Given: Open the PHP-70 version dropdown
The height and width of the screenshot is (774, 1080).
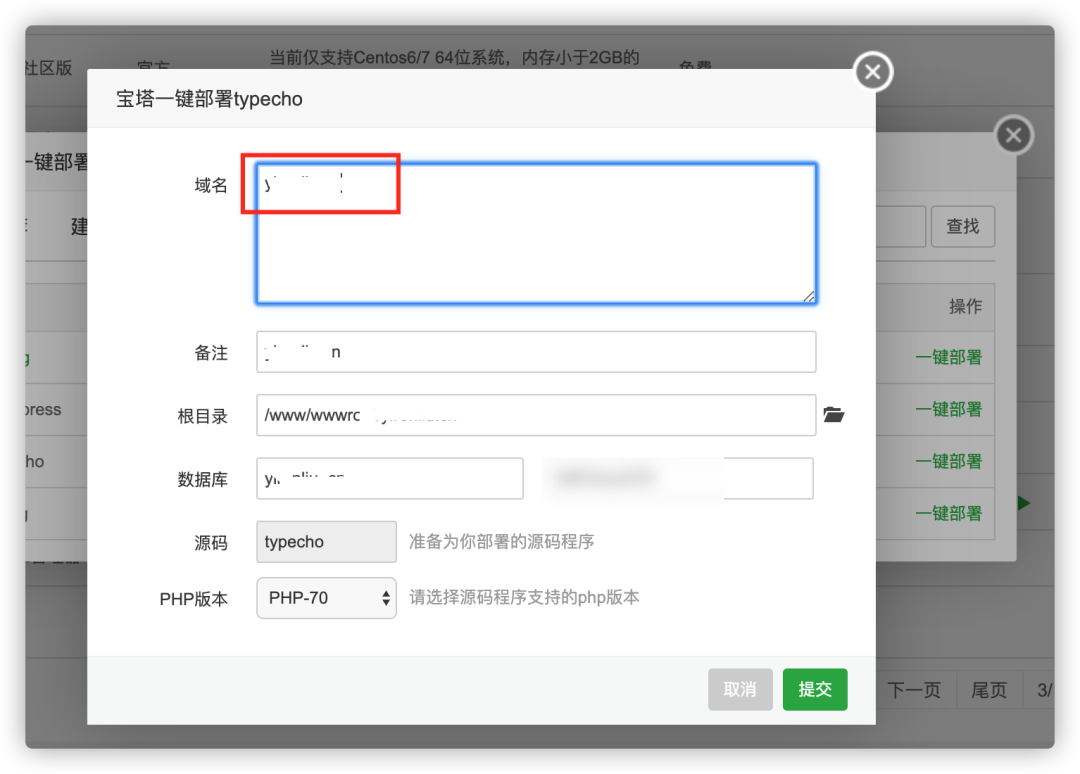Looking at the screenshot, I should [x=326, y=598].
